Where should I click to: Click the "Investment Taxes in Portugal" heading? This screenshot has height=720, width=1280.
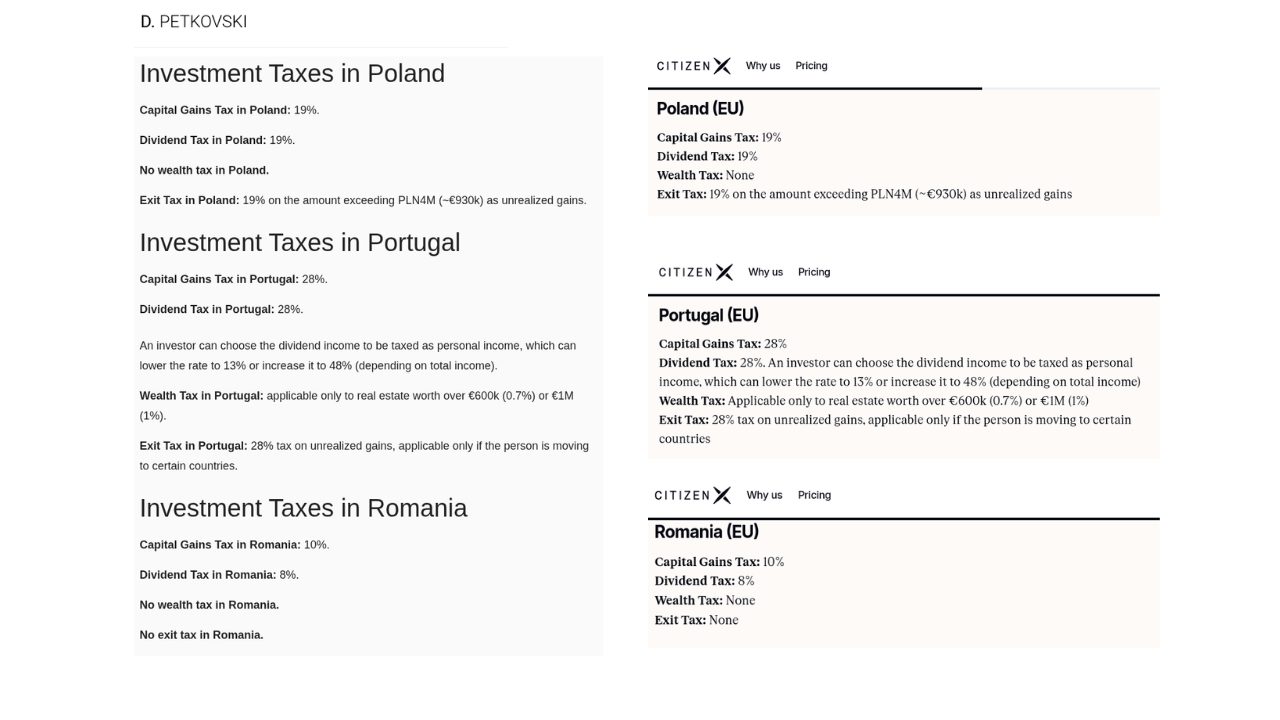click(300, 243)
